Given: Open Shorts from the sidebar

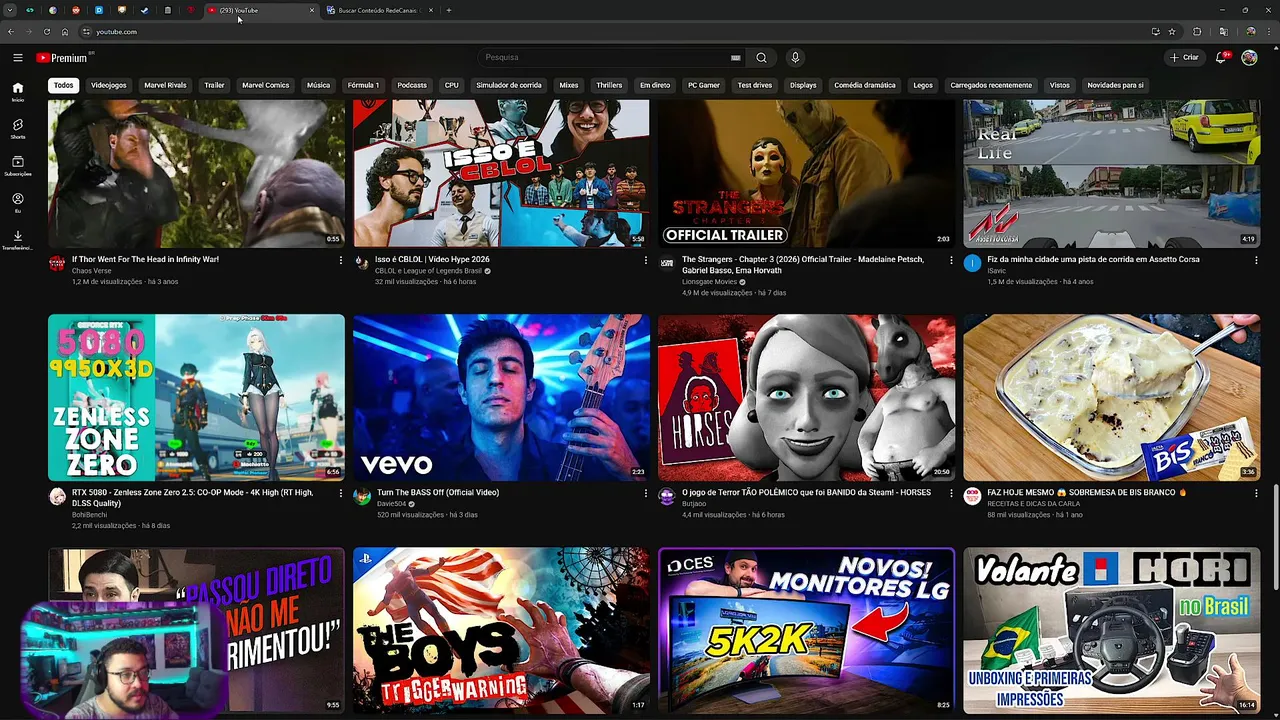Looking at the screenshot, I should pos(18,128).
